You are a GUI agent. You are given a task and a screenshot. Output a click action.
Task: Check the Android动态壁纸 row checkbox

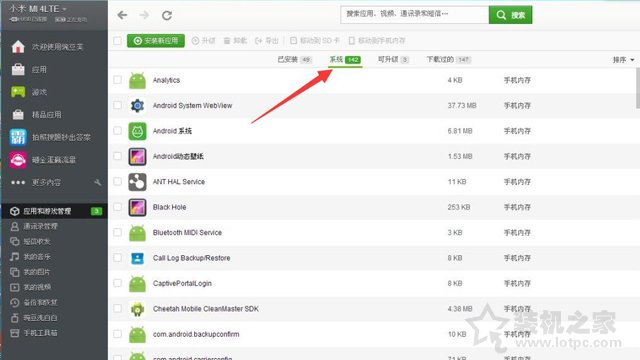[x=118, y=156]
